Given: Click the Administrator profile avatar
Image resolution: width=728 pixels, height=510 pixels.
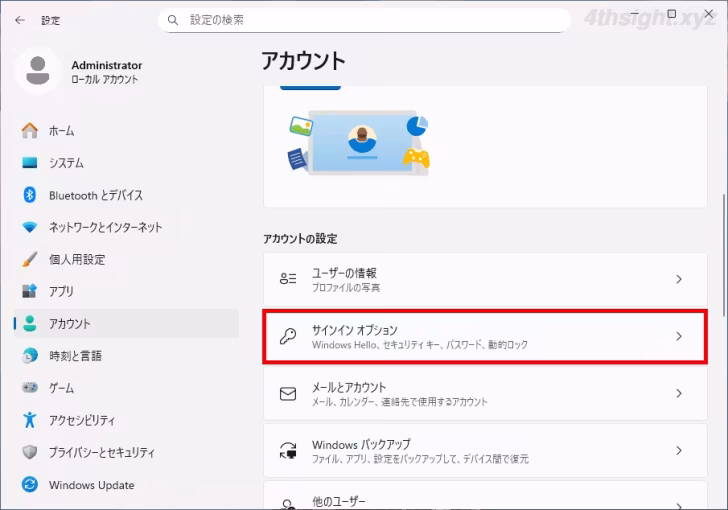Looking at the screenshot, I should pyautogui.click(x=38, y=71).
